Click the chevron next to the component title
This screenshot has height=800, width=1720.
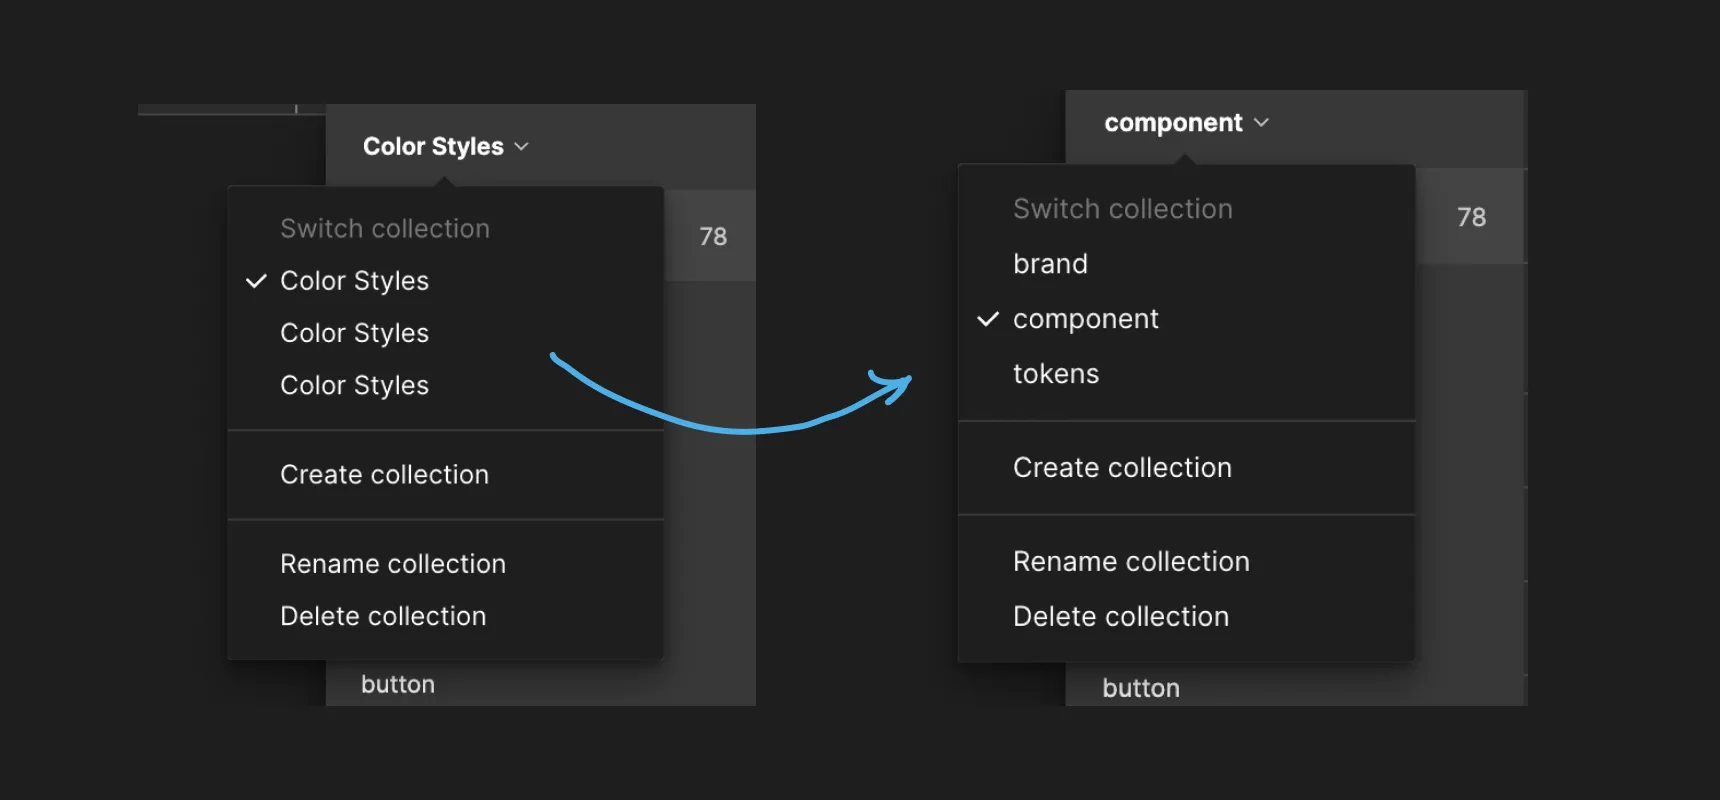(x=1261, y=123)
